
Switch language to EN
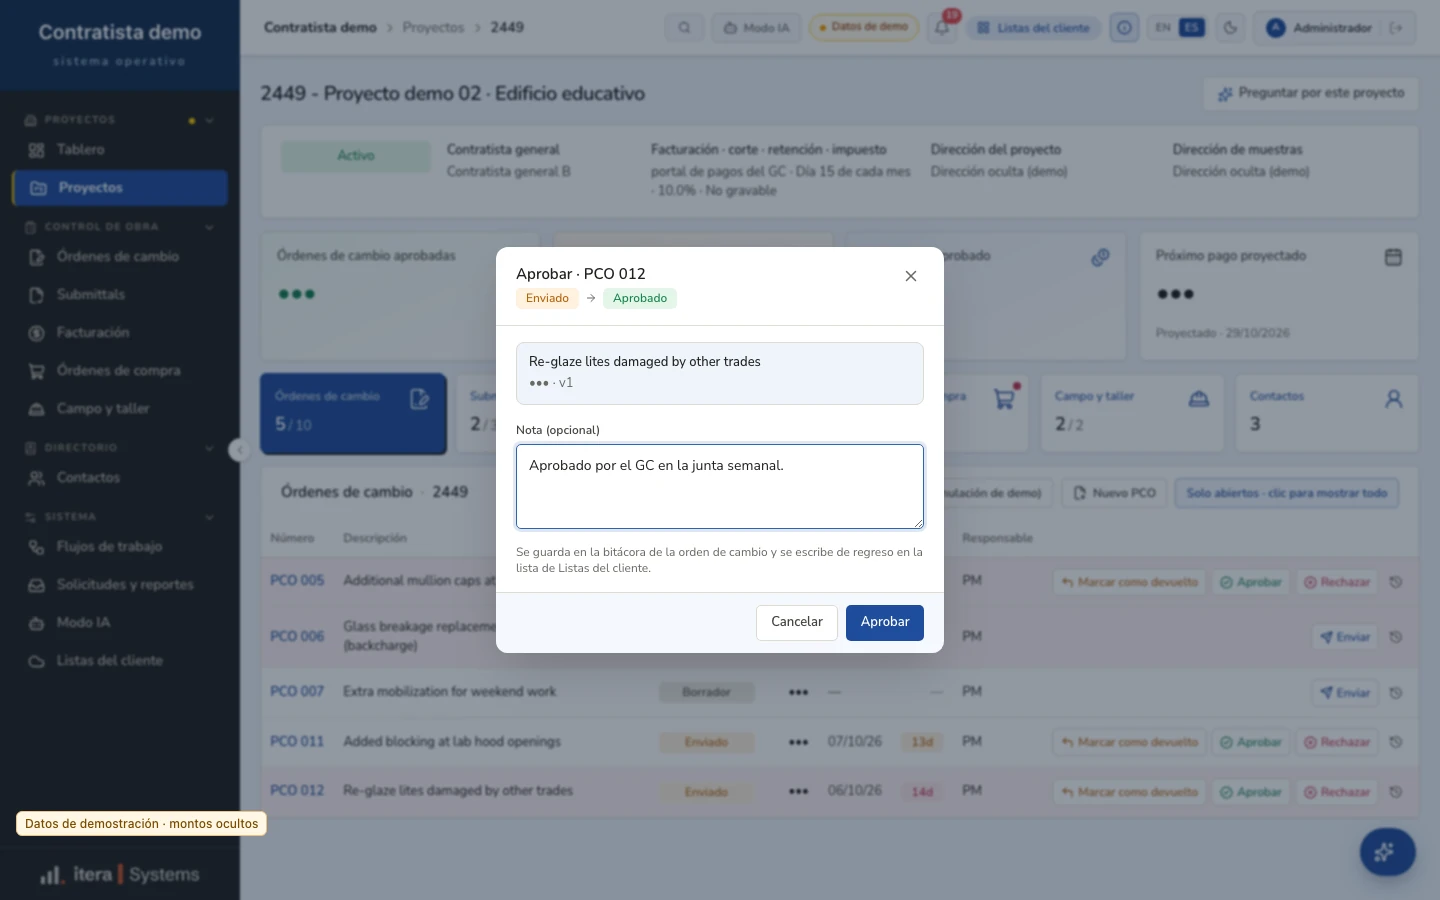click(x=1163, y=28)
